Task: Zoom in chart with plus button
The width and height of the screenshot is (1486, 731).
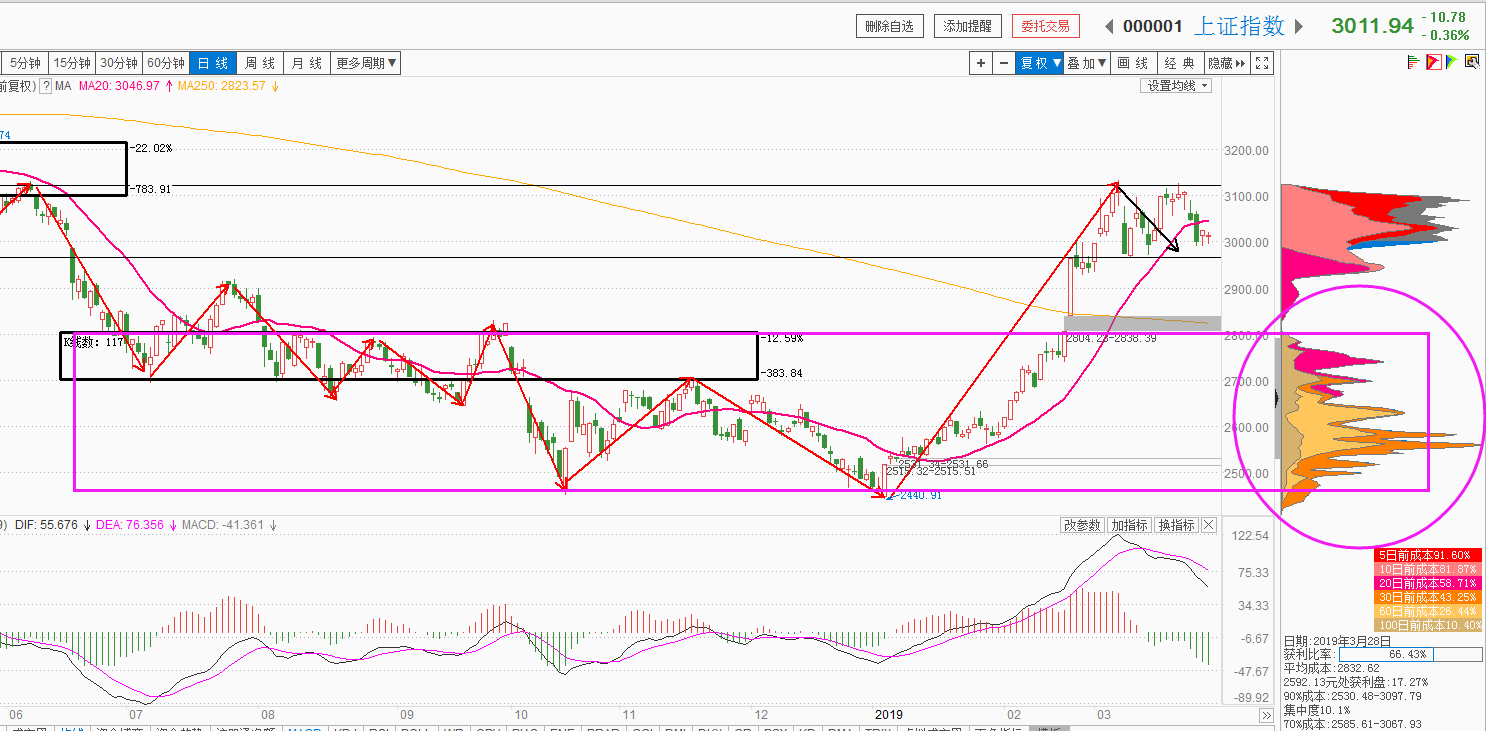Action: (982, 63)
